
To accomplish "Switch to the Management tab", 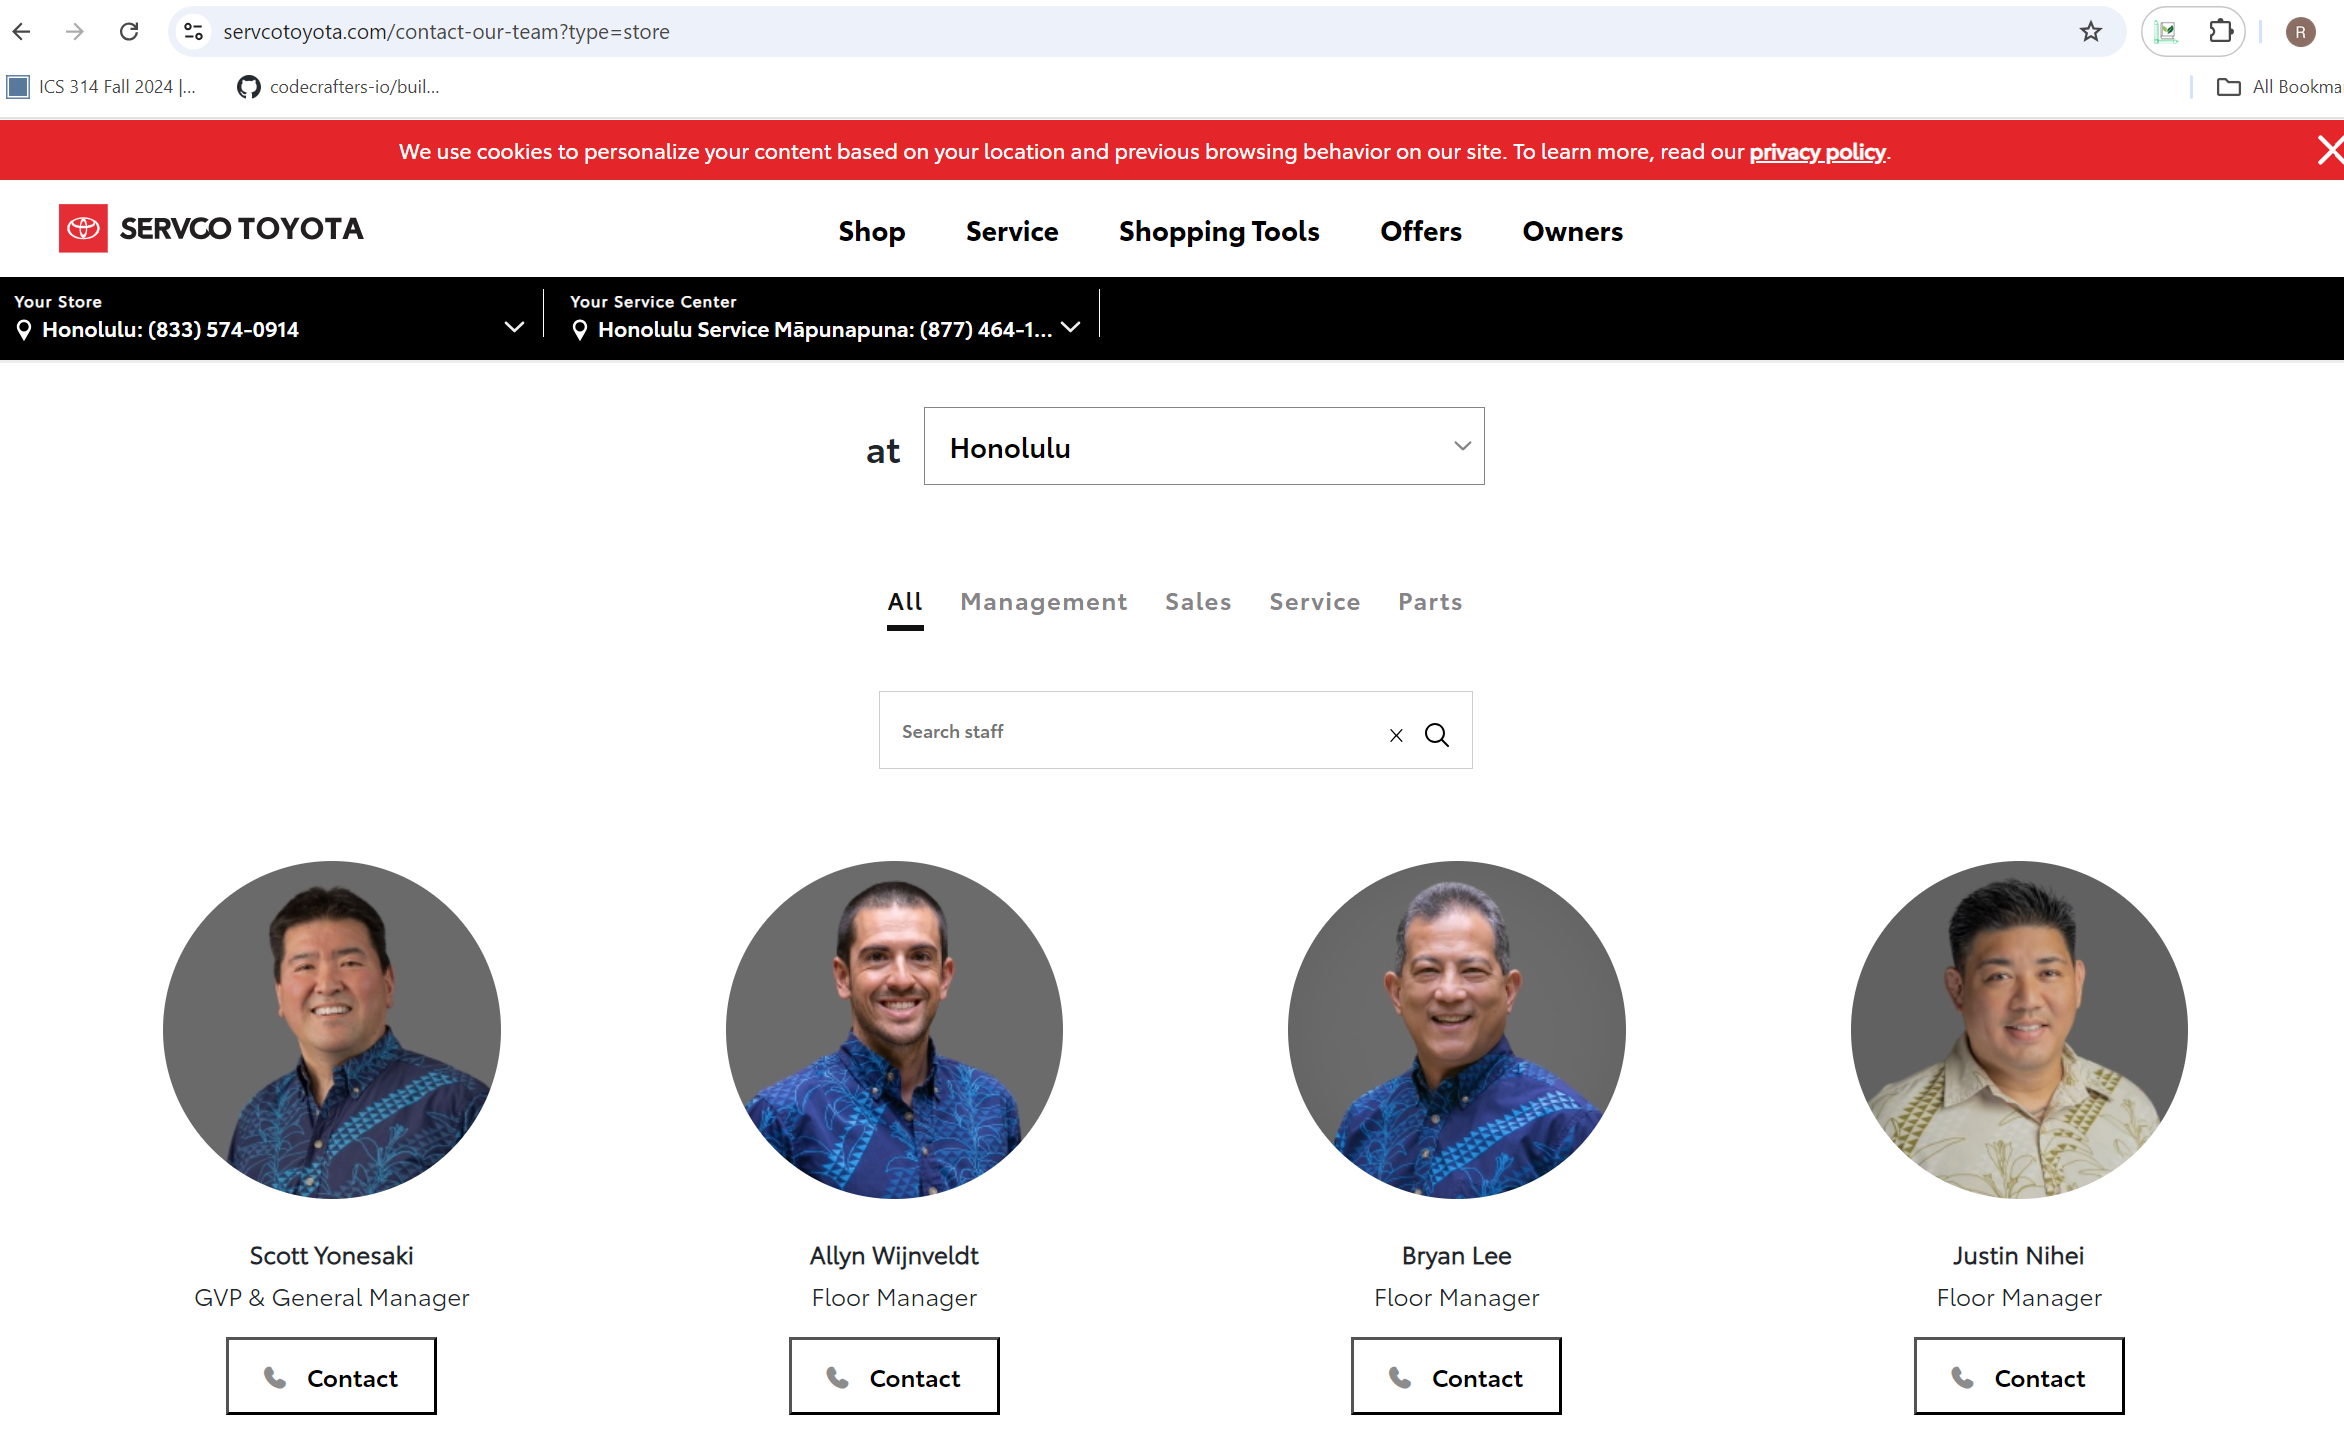I will pyautogui.click(x=1043, y=602).
